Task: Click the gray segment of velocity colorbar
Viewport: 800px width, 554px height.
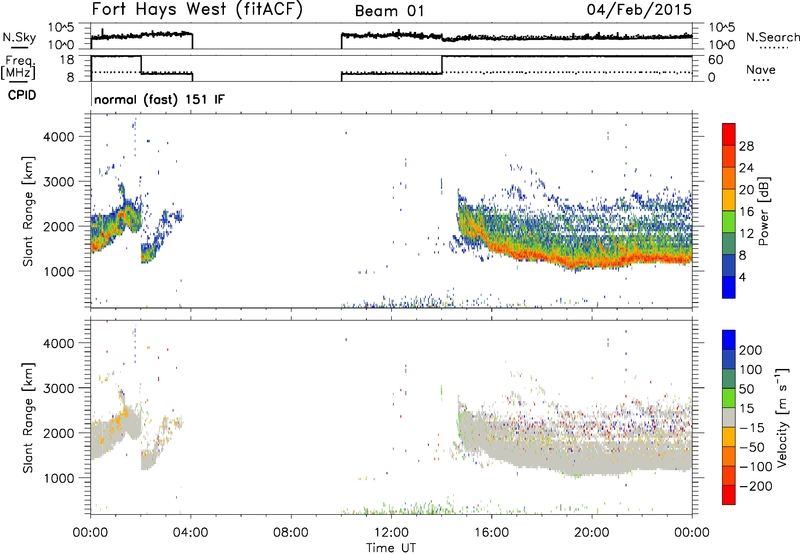Action: pos(729,418)
